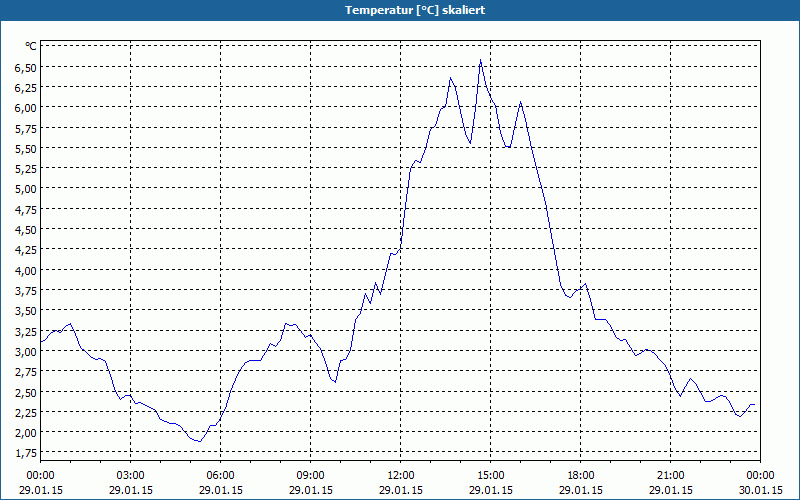Select the 2,50 y-axis value

pos(26,392)
